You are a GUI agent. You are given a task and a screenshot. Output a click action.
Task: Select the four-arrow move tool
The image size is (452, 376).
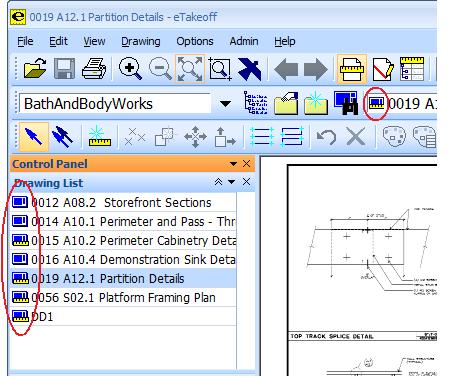(195, 137)
